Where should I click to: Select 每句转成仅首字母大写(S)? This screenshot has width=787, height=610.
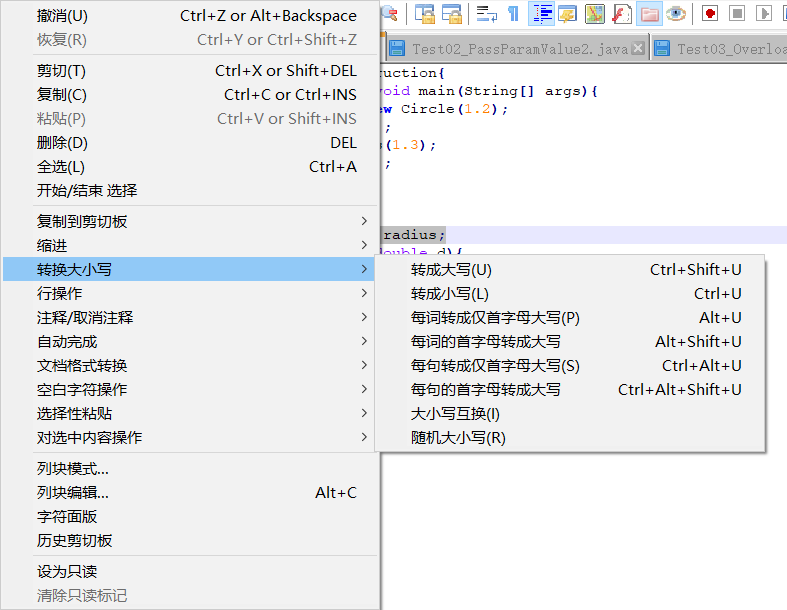click(570, 366)
